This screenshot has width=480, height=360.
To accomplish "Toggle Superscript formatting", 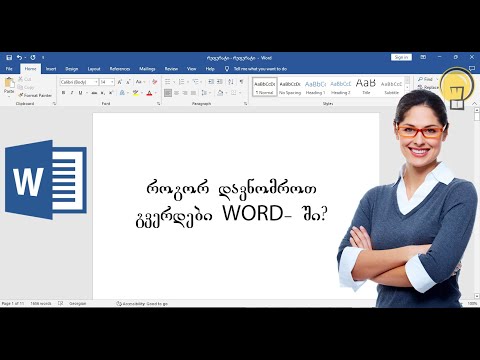I will coord(111,93).
